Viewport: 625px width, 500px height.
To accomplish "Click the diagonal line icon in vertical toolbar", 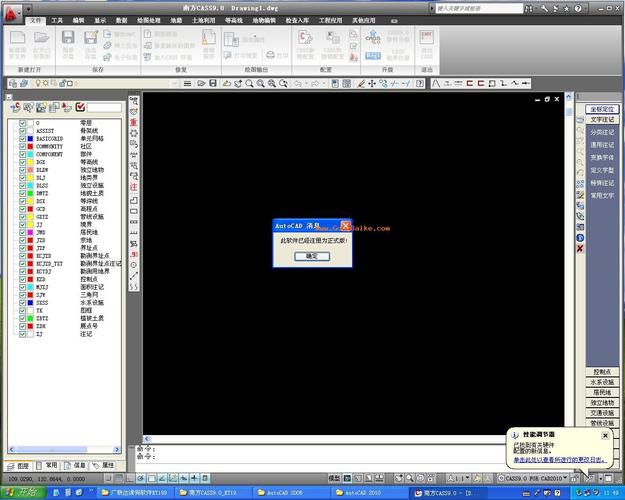I will pos(134,276).
